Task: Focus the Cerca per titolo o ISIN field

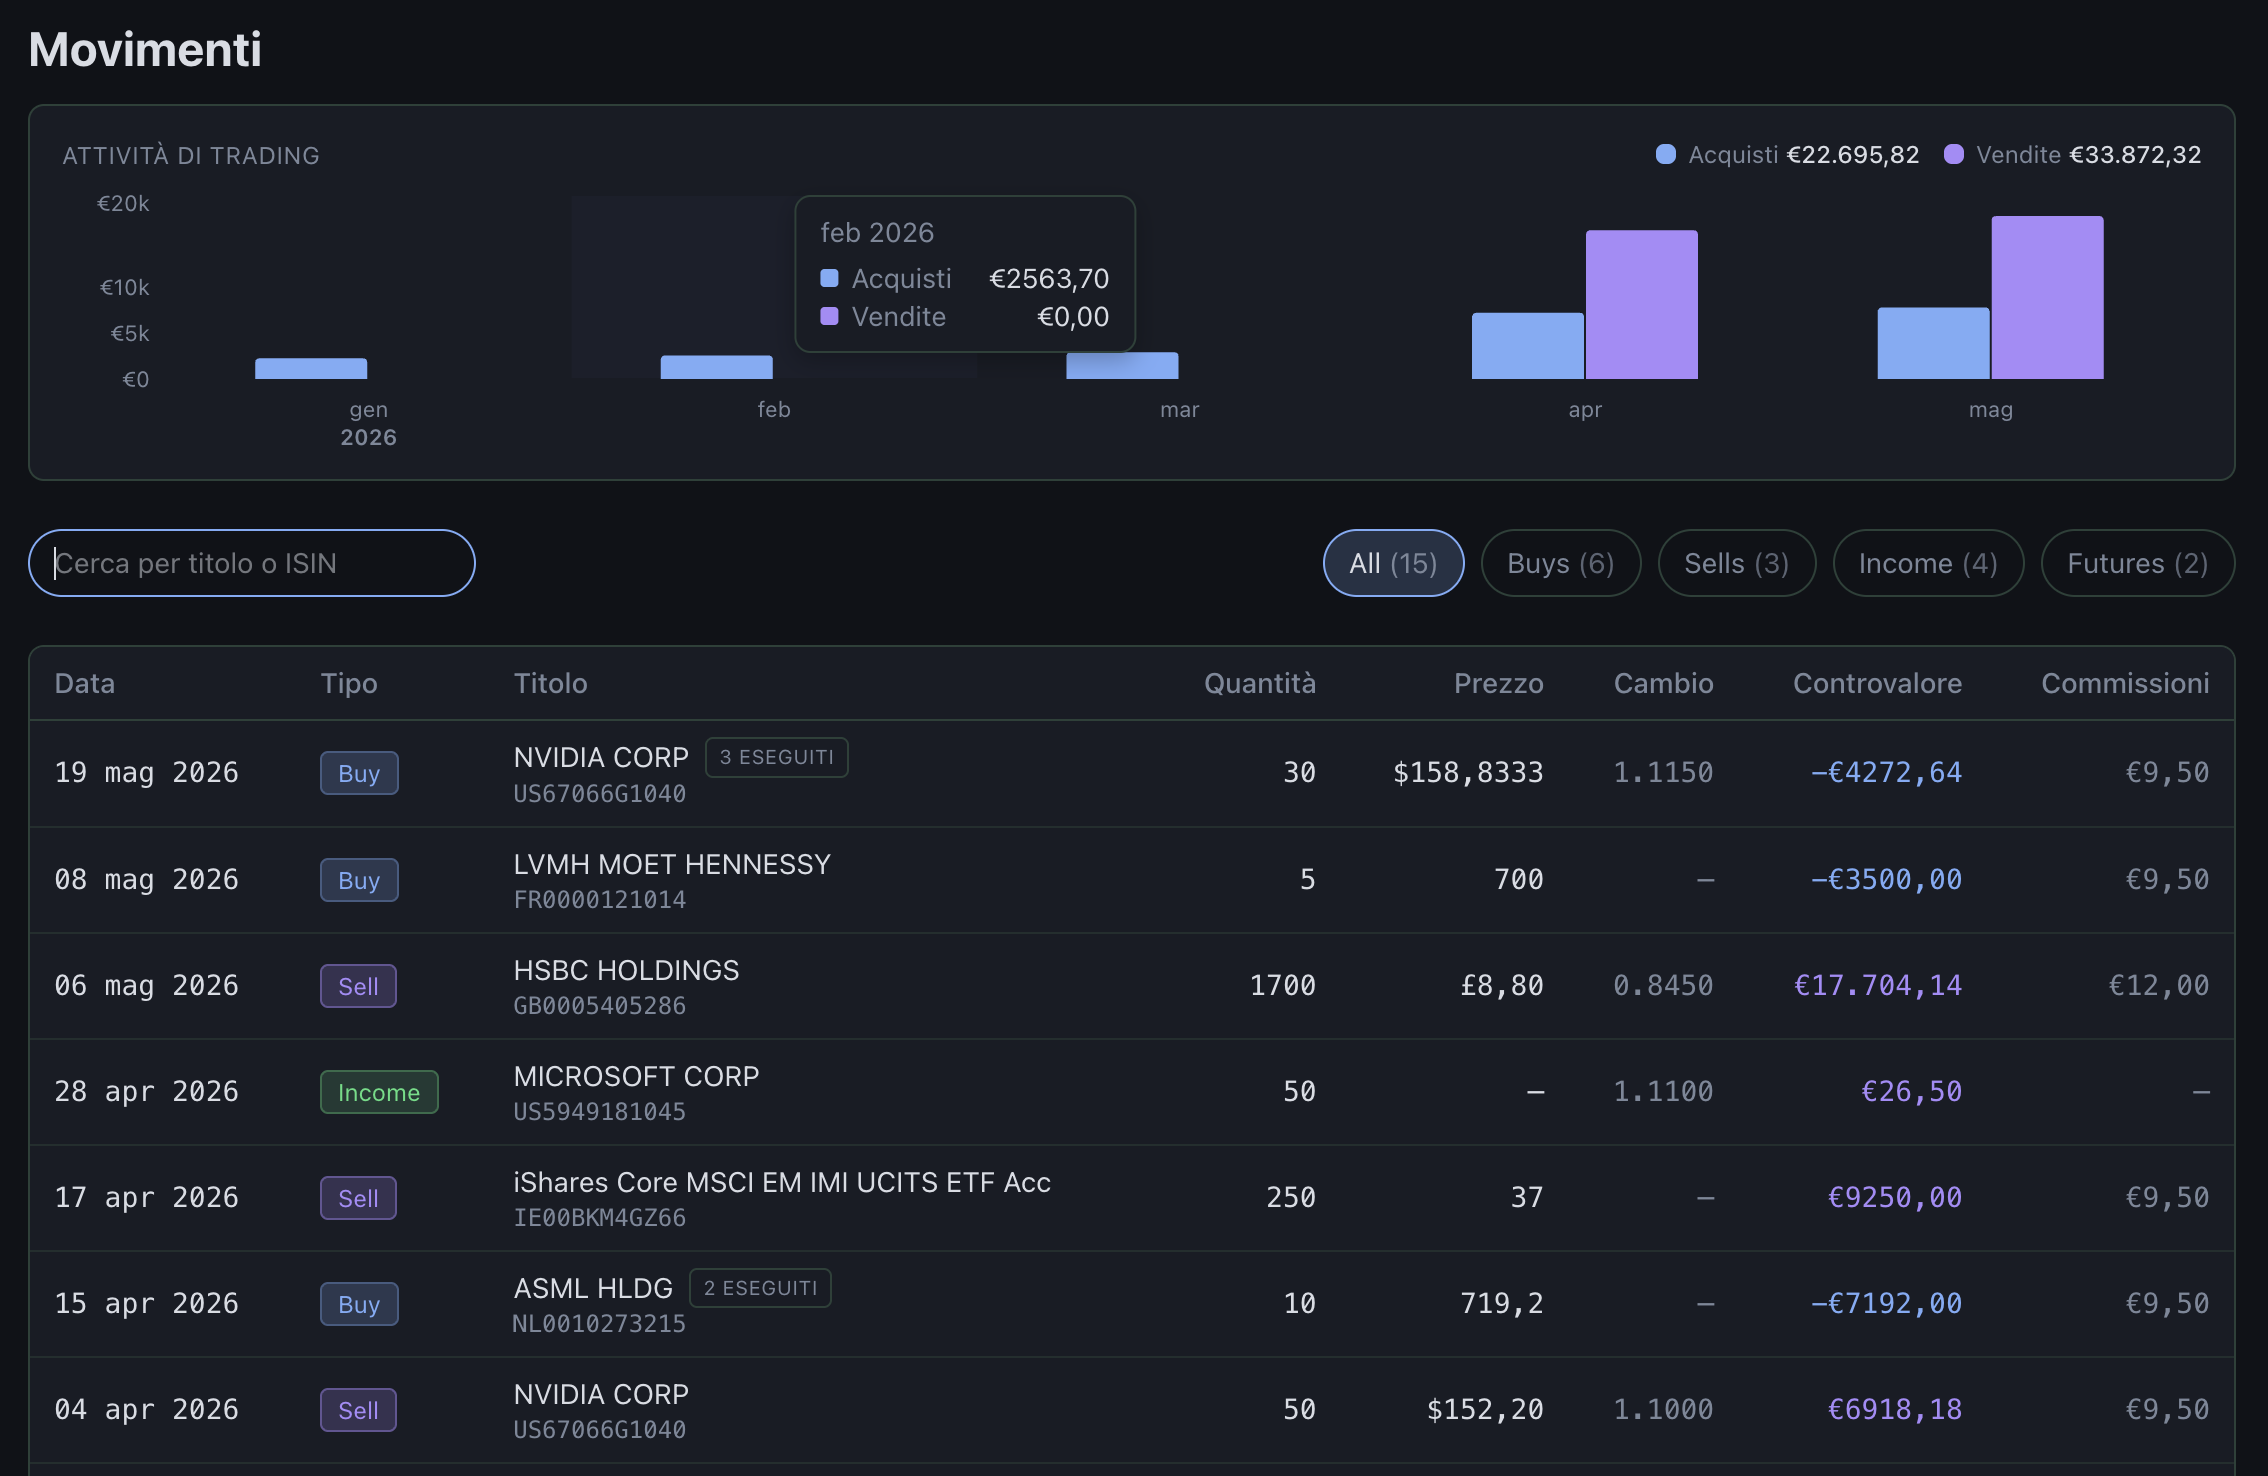Action: tap(252, 563)
